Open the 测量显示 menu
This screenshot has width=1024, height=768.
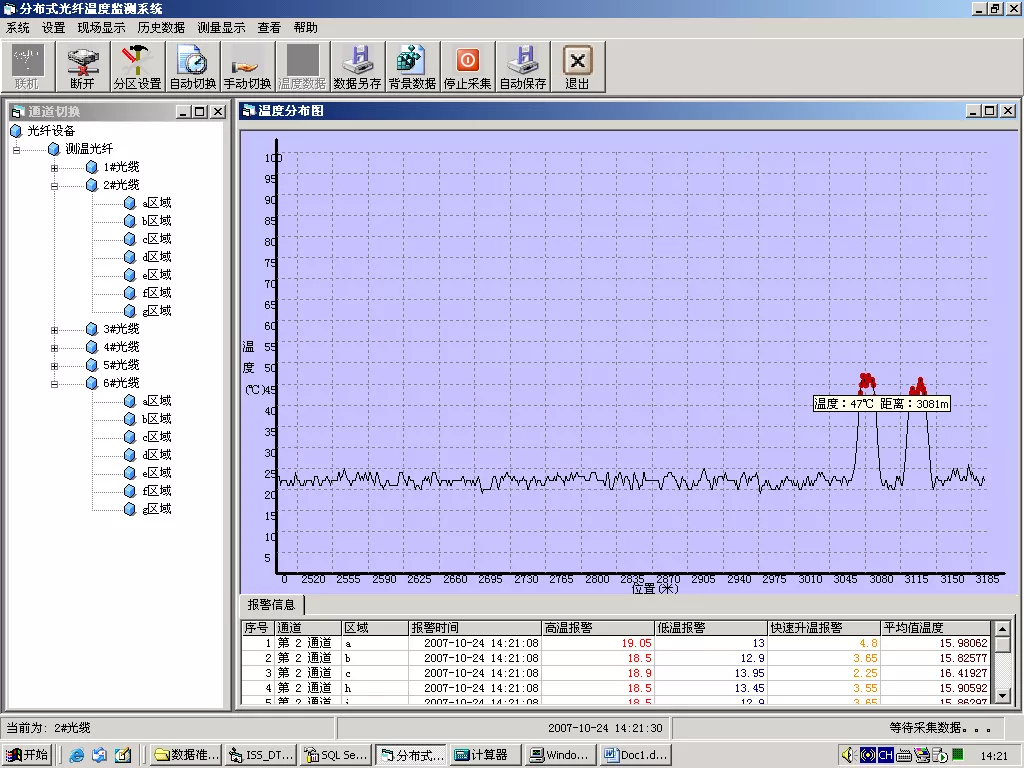(x=221, y=28)
